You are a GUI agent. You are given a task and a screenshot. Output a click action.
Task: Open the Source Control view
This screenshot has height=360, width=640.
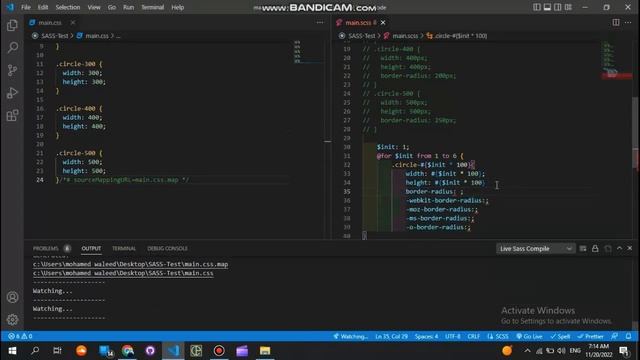coord(12,70)
